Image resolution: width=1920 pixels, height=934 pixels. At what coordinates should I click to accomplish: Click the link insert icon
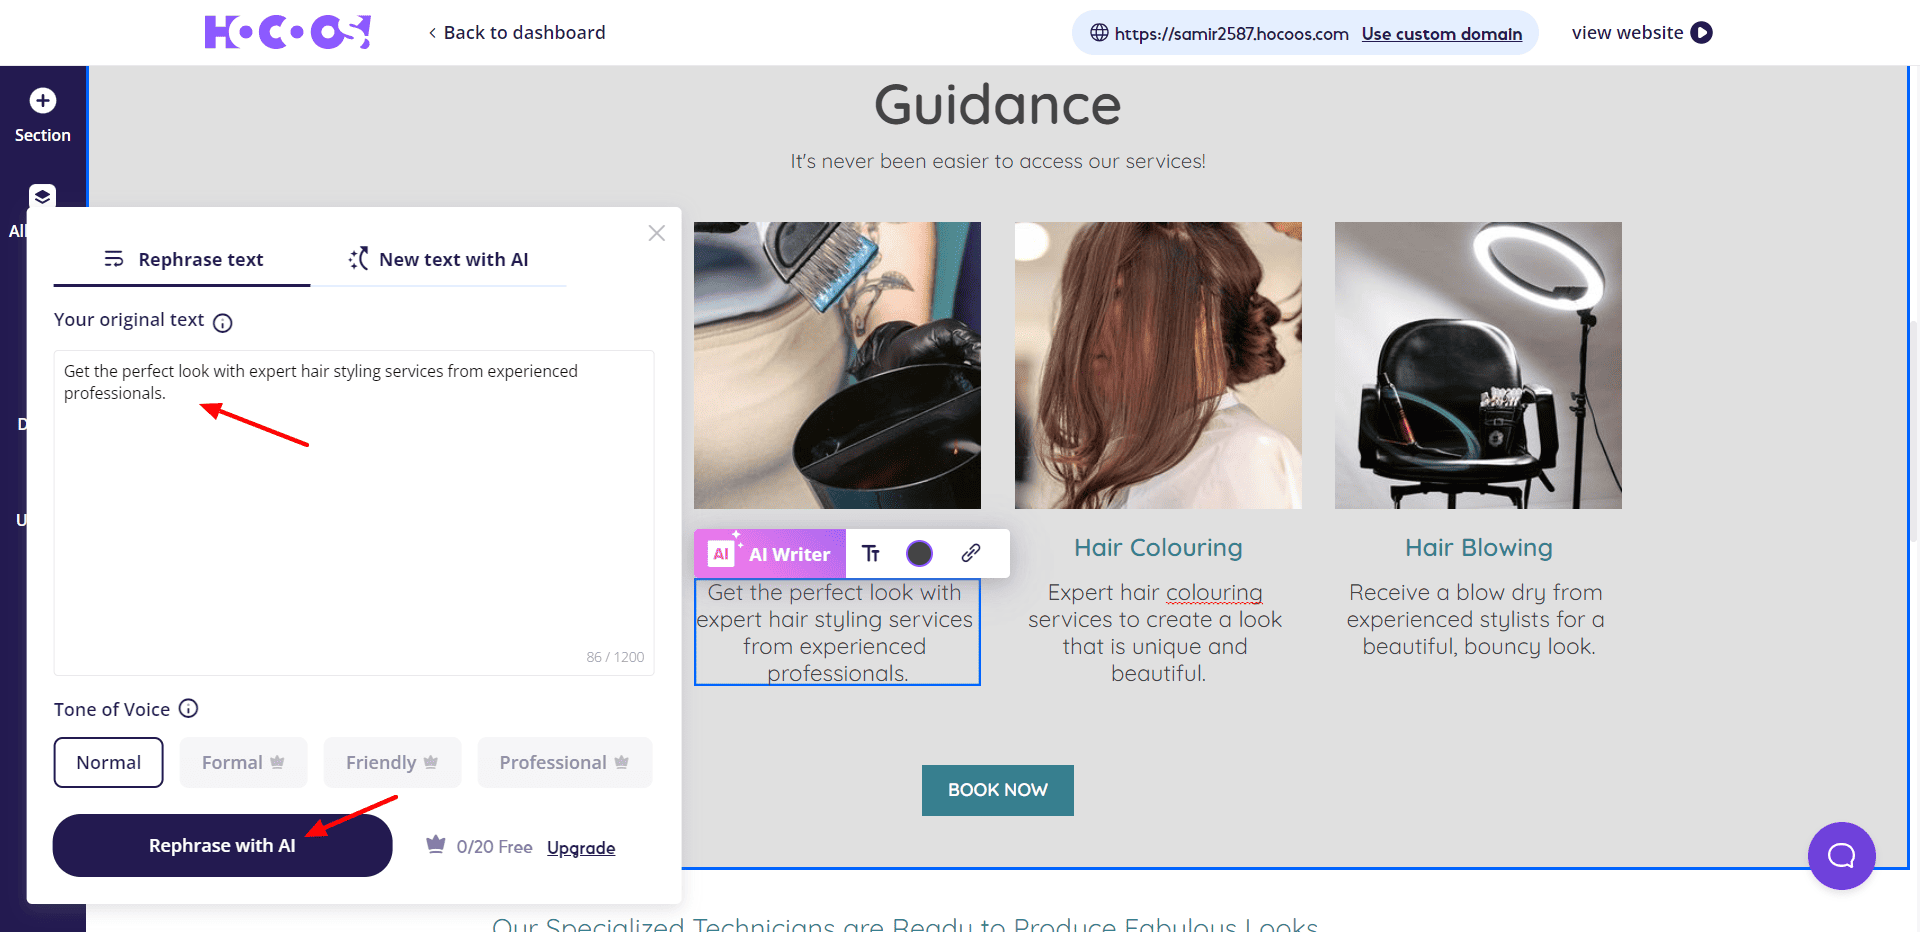[x=970, y=554]
